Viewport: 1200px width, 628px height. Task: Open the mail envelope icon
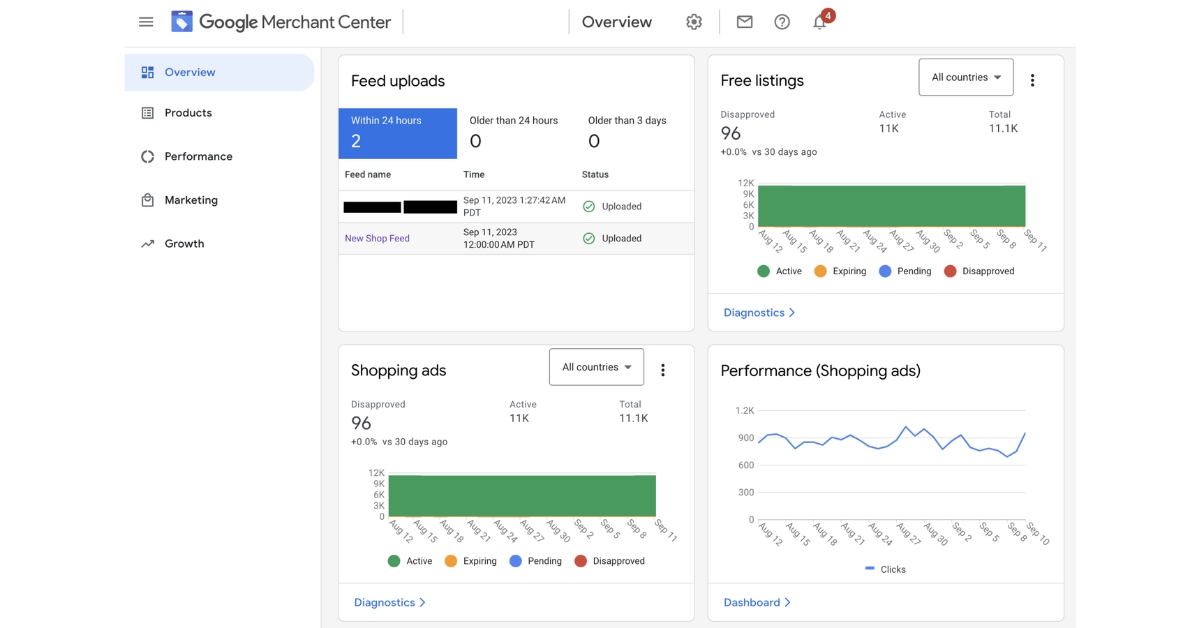point(744,22)
